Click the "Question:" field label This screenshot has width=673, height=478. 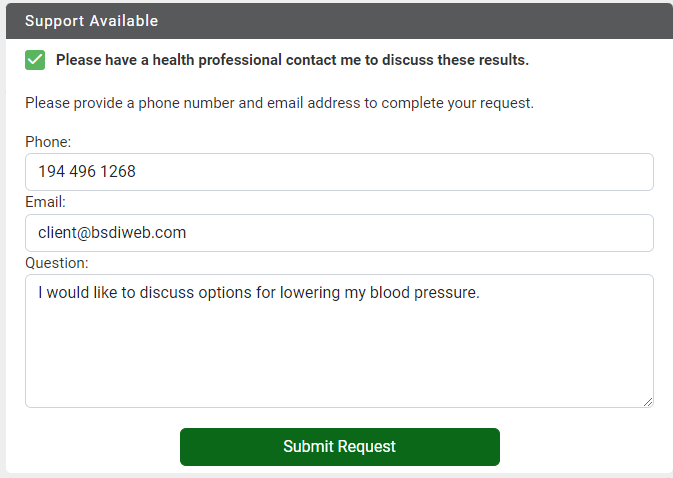(57, 263)
